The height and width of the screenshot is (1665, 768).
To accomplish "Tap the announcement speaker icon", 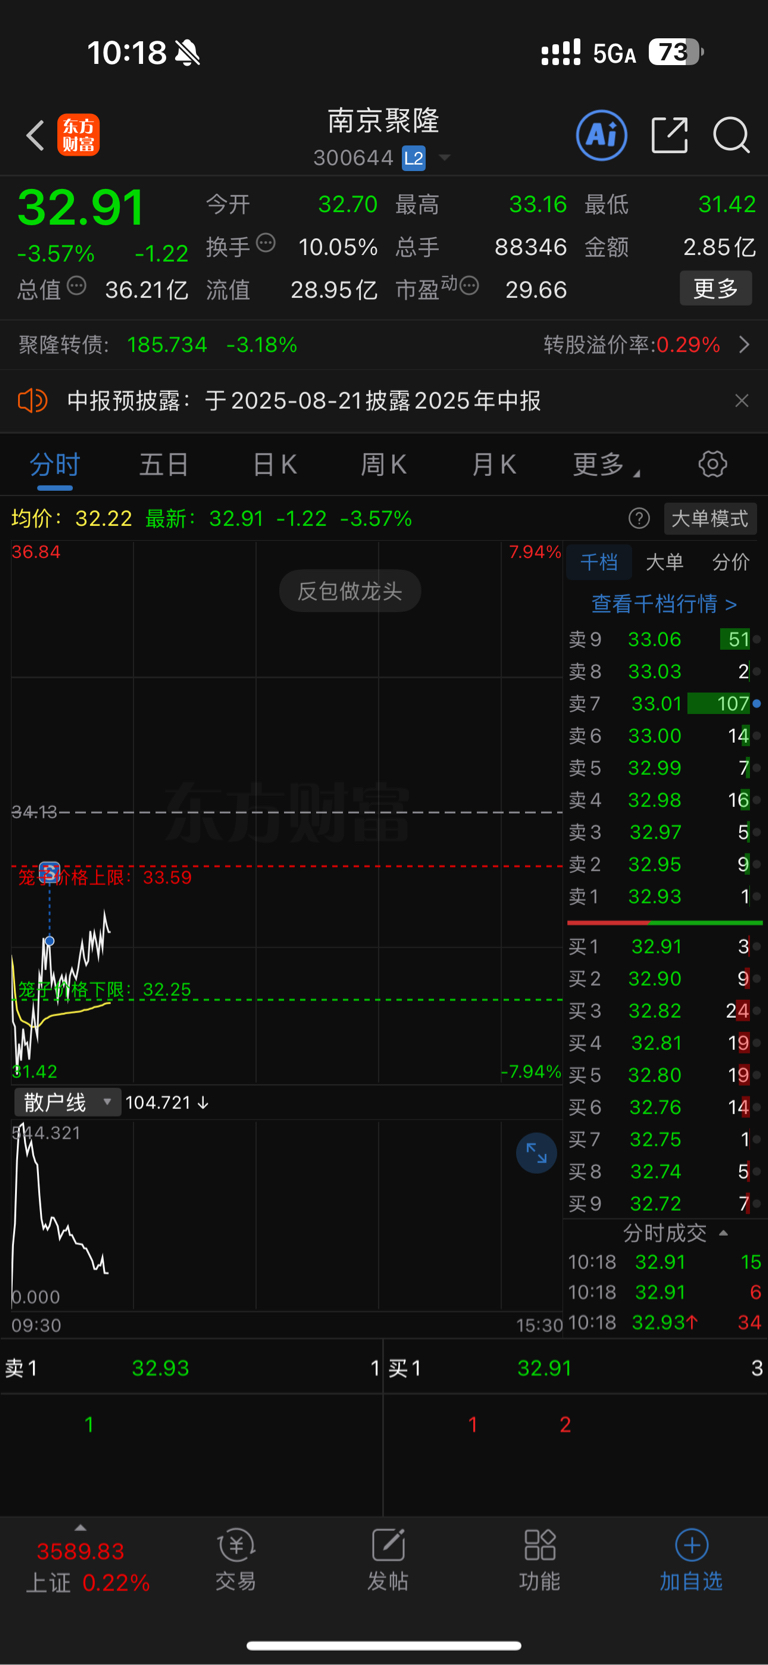I will (x=32, y=401).
